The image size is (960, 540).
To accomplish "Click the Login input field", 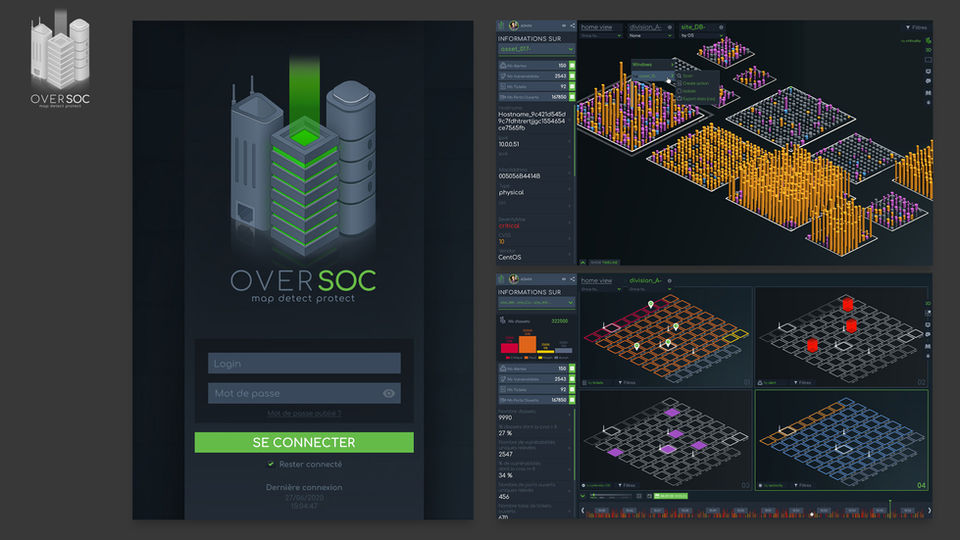I will click(x=304, y=363).
